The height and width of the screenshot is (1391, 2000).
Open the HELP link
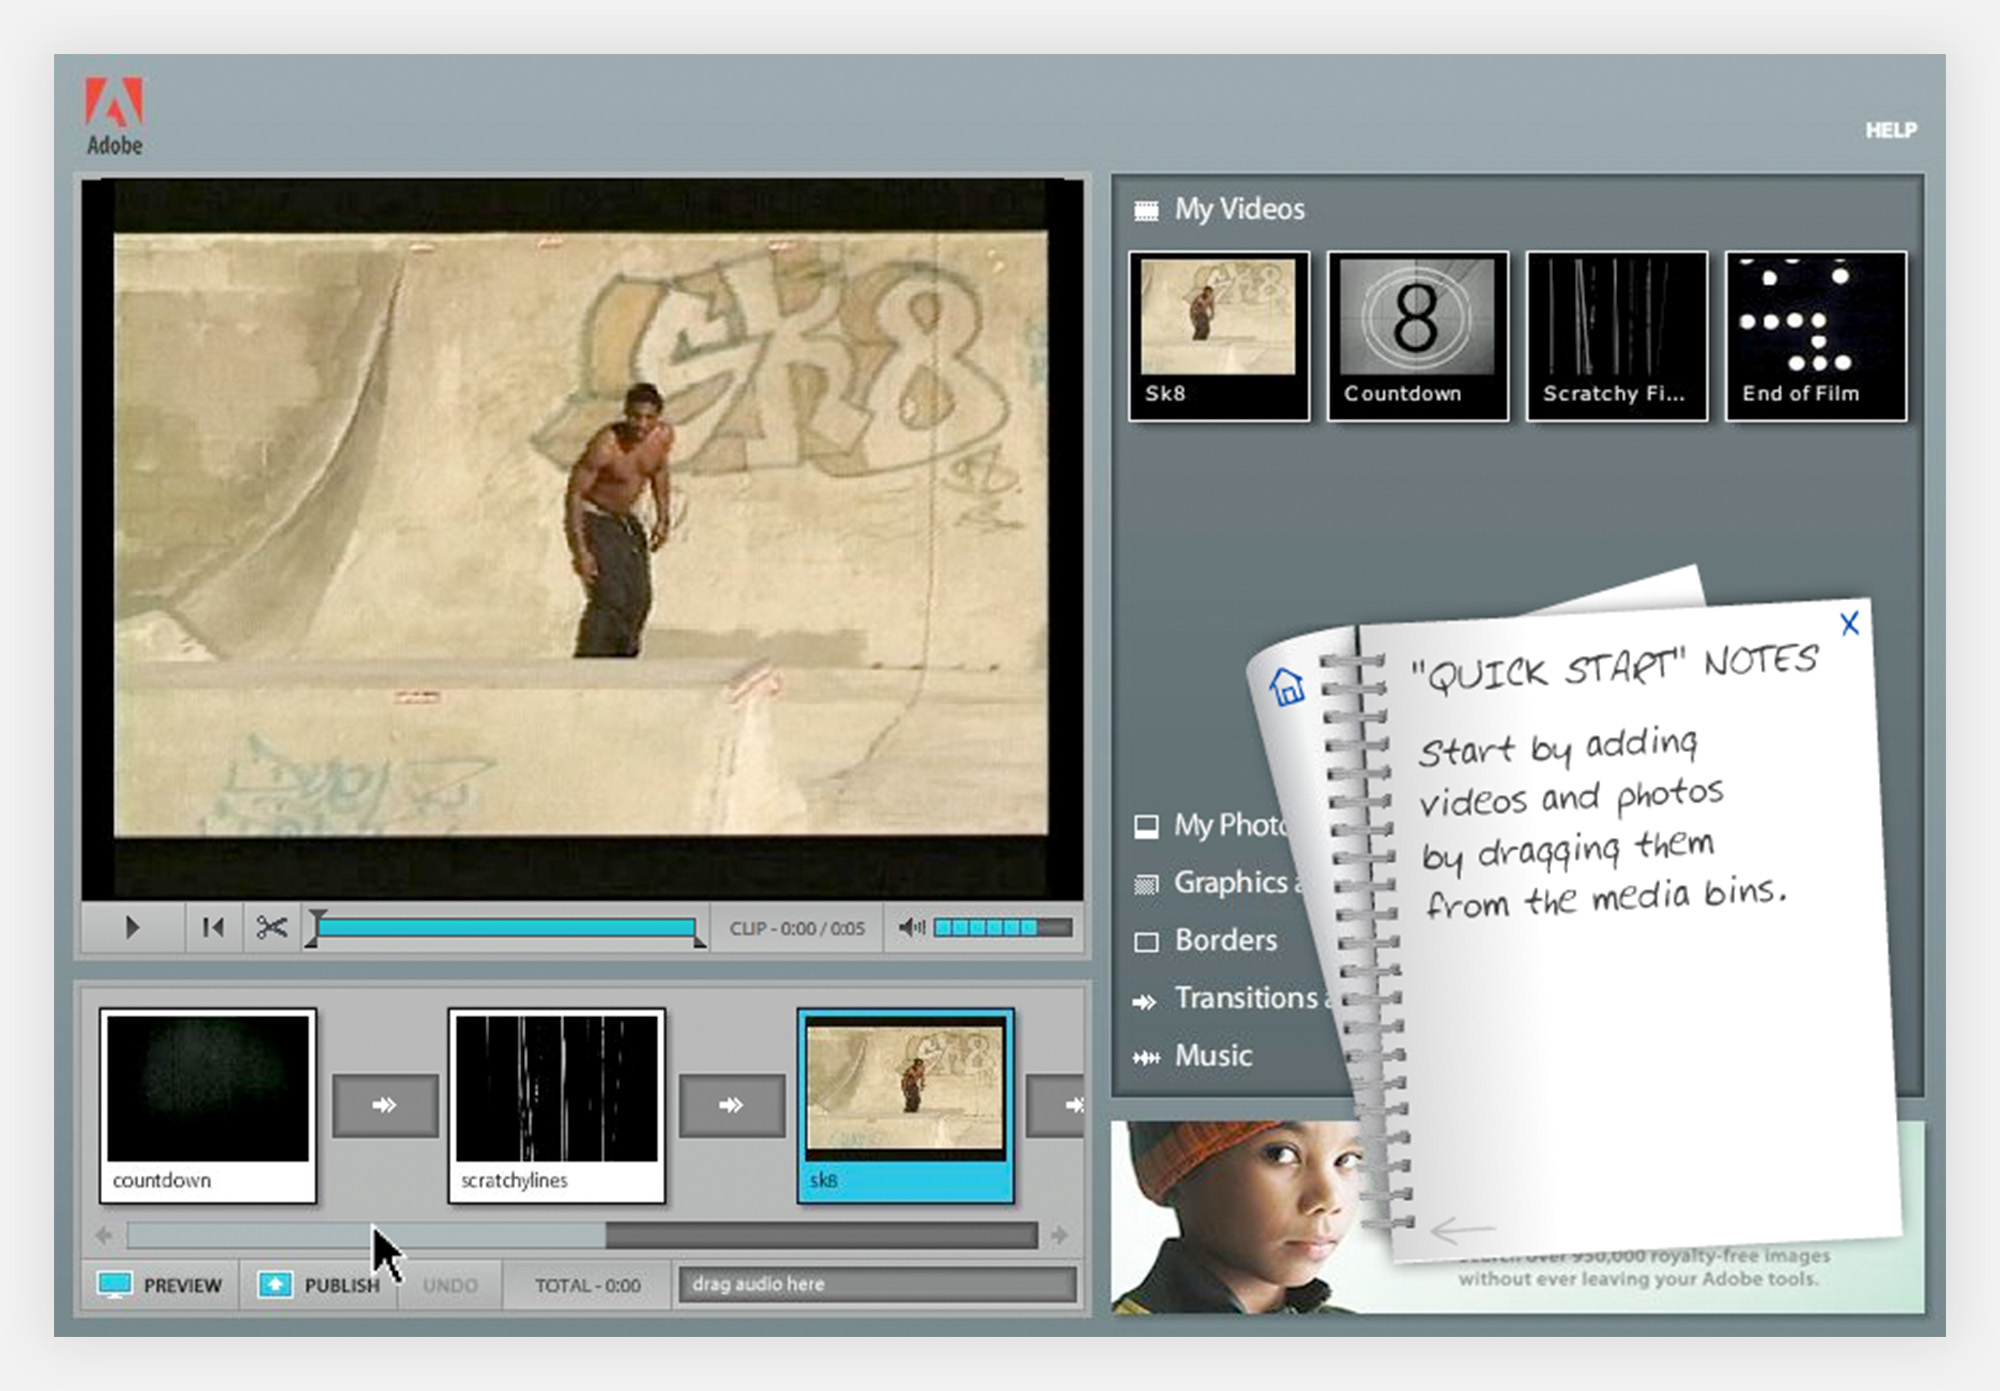click(1890, 130)
